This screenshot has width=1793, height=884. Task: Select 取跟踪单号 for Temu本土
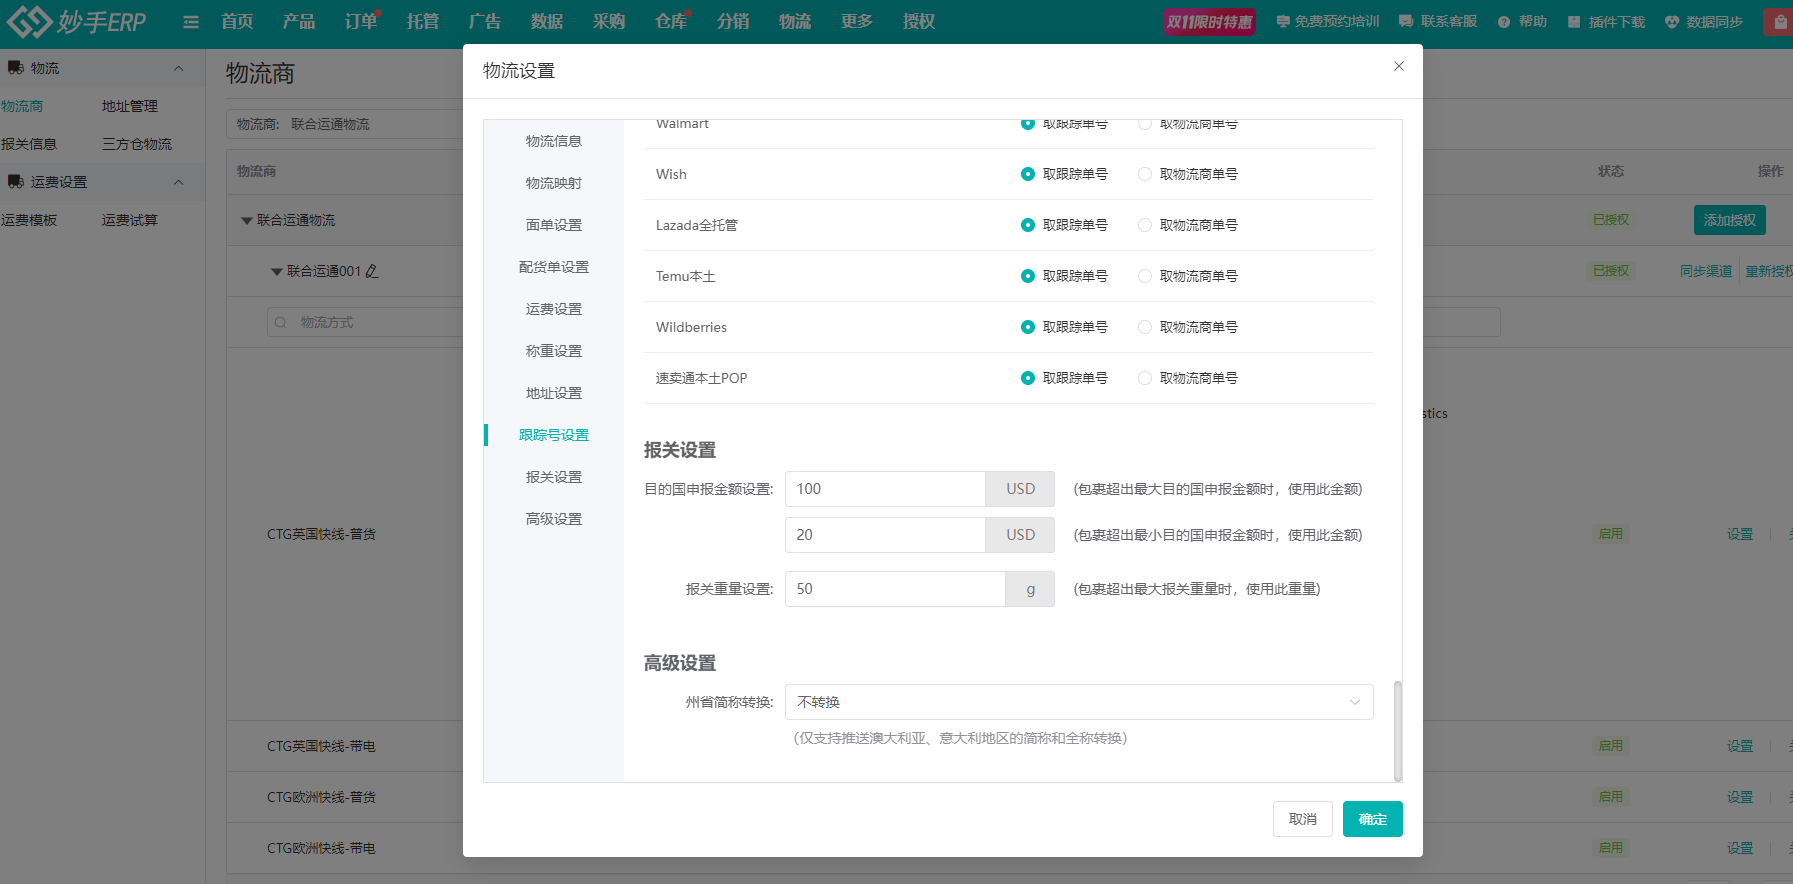point(1028,276)
